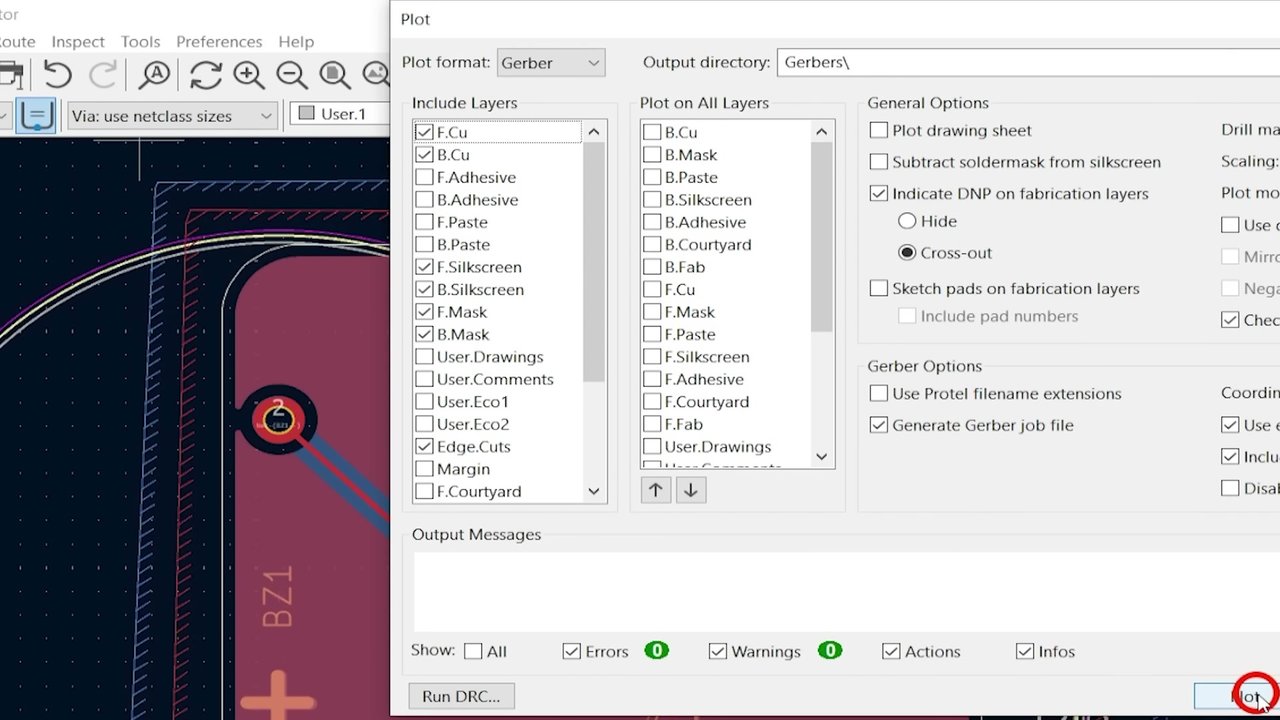The height and width of the screenshot is (720, 1280).
Task: Uncheck Edge.Cuts in Include Layers
Action: 424,446
